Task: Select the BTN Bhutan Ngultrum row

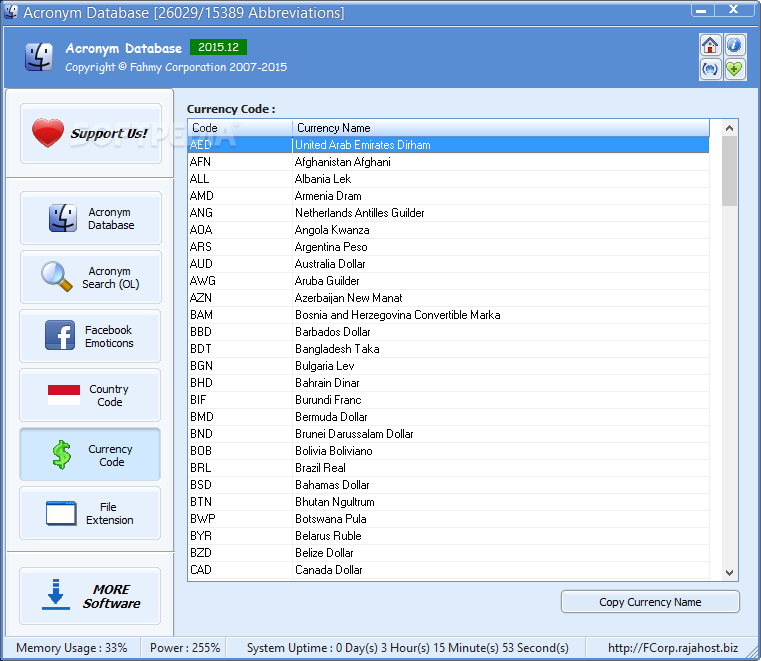Action: coord(448,501)
